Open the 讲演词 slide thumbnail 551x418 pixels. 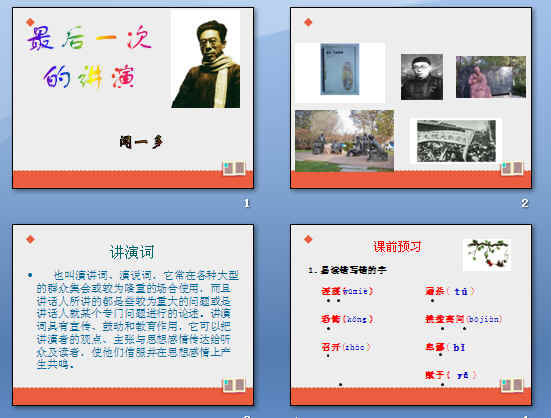click(x=133, y=315)
